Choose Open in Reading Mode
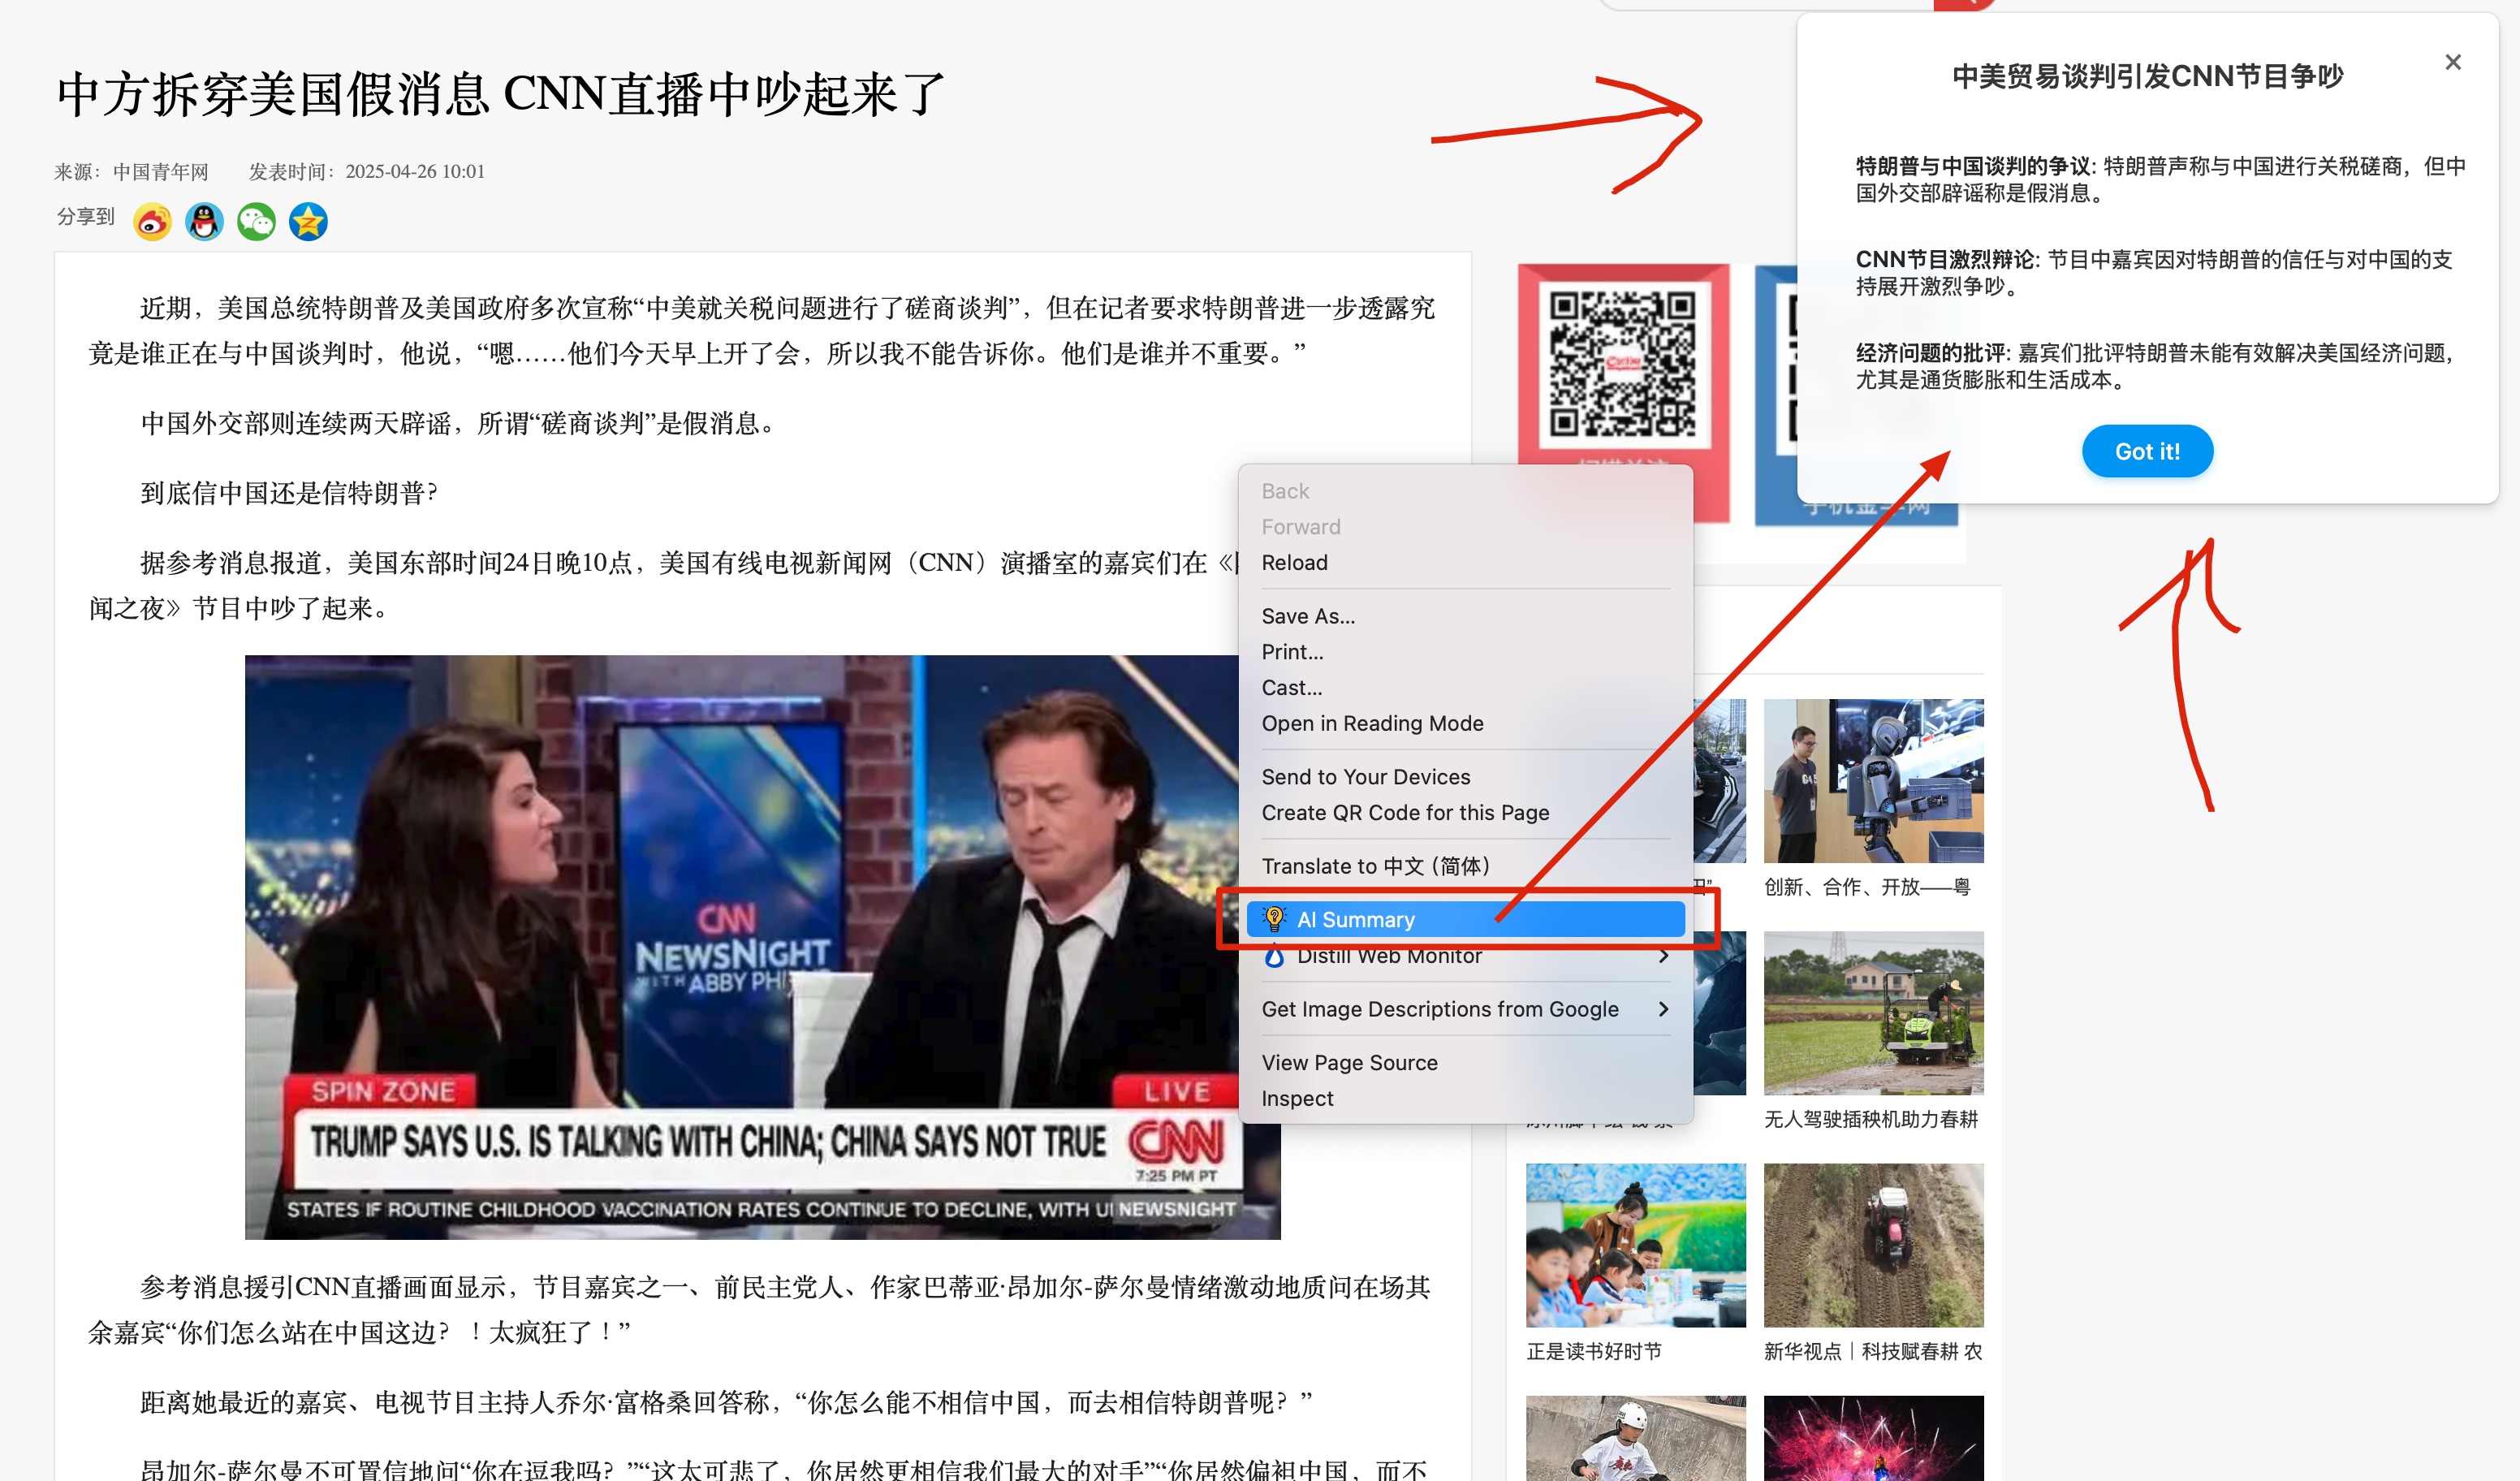 point(1465,723)
